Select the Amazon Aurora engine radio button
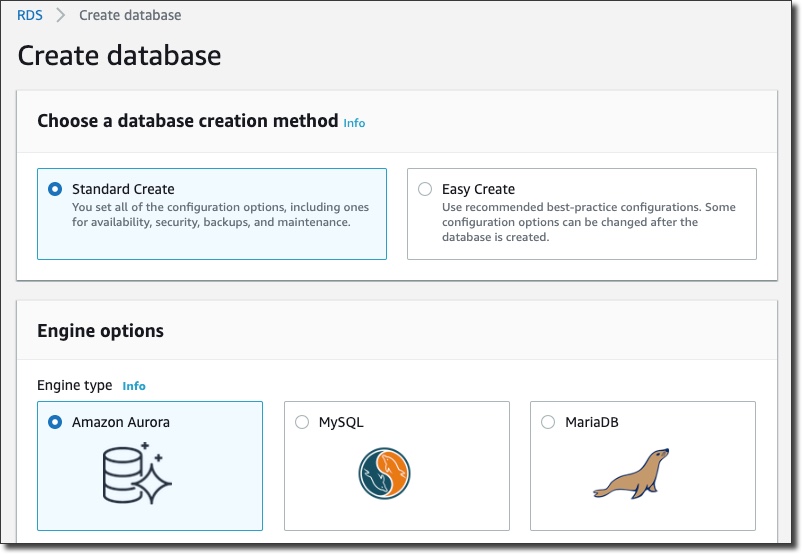This screenshot has width=802, height=554. pos(55,422)
